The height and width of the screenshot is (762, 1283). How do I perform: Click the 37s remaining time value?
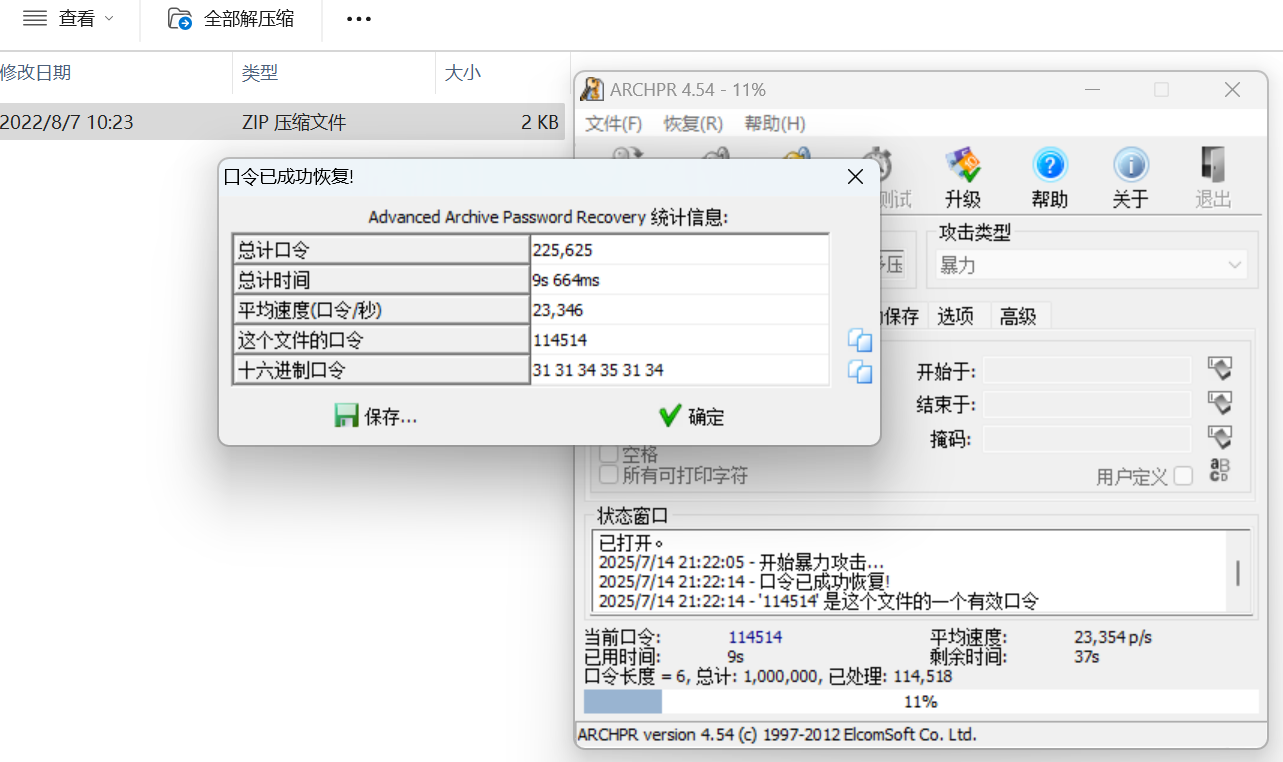click(1086, 657)
